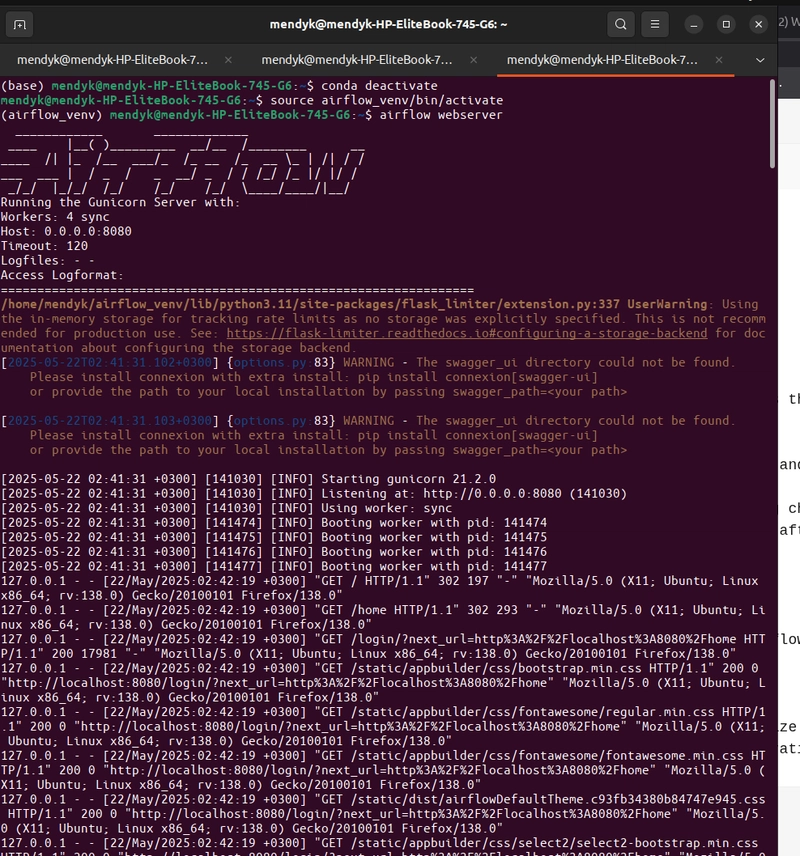Click the 'Workers: 4 sync' line
The image size is (800, 856).
(55, 217)
